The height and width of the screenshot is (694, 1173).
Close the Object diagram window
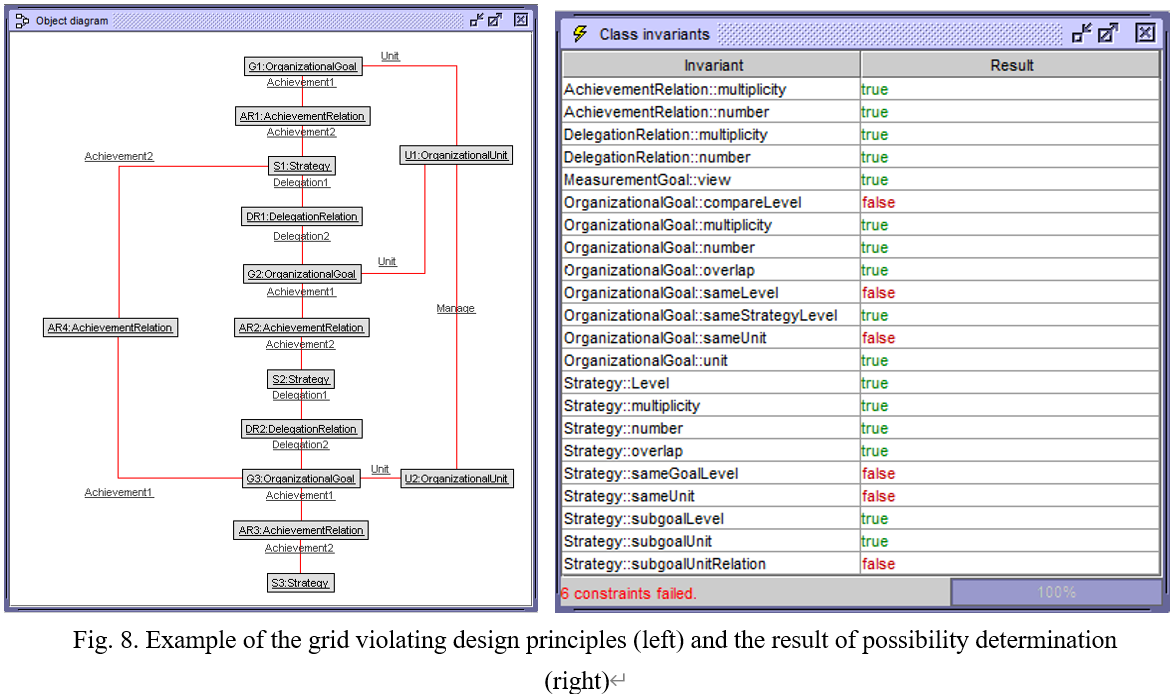point(521,20)
